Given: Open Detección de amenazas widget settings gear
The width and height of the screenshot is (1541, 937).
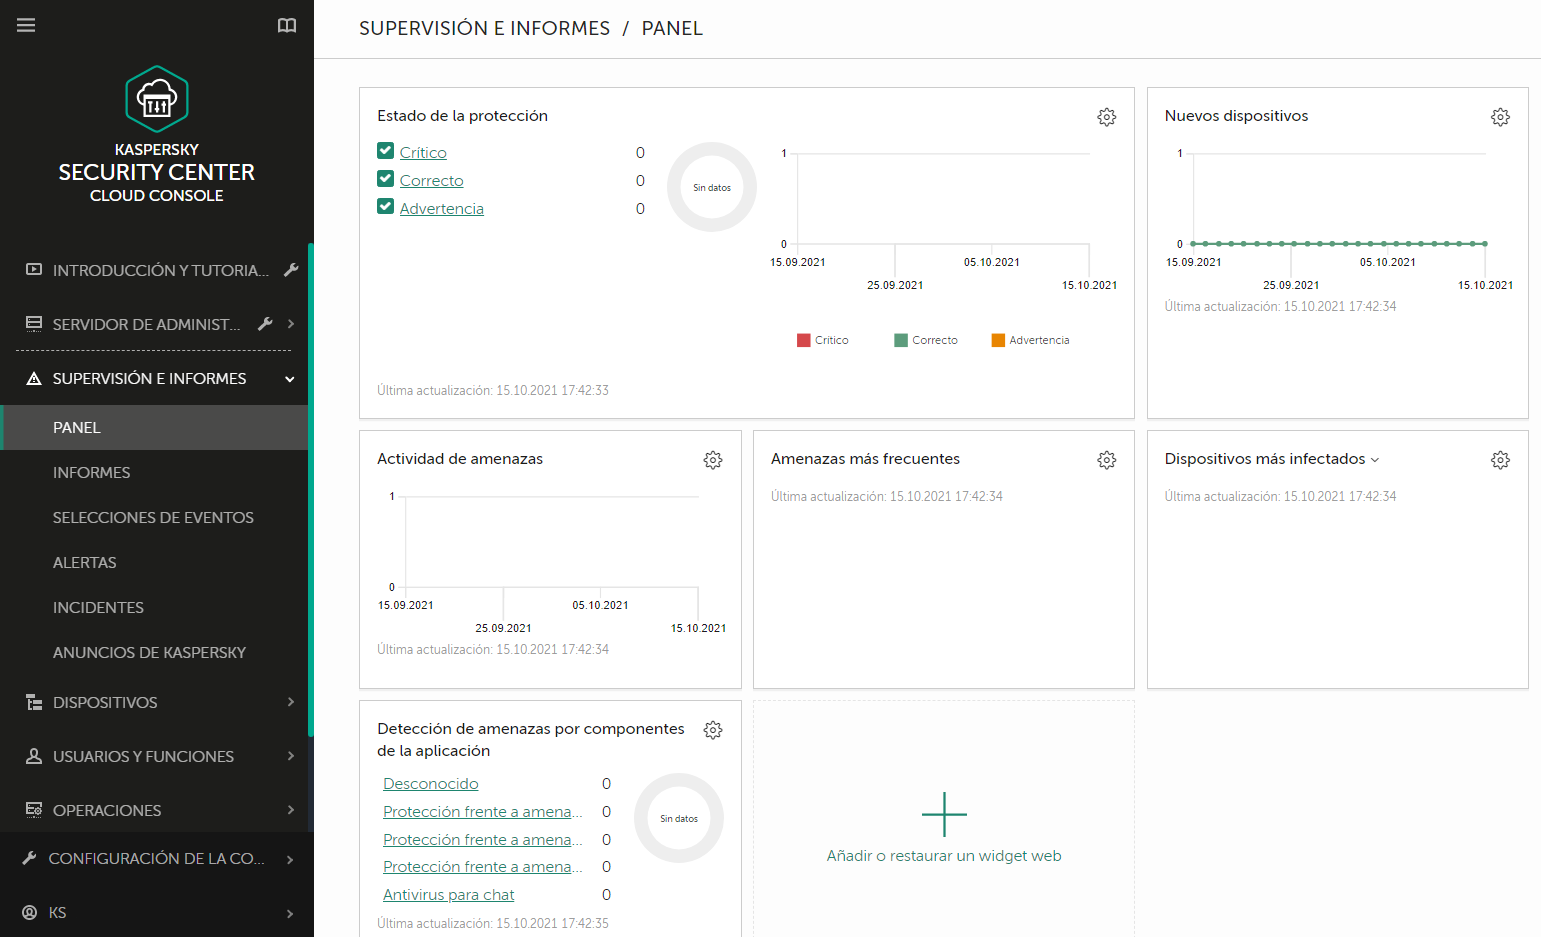Looking at the screenshot, I should tap(713, 730).
